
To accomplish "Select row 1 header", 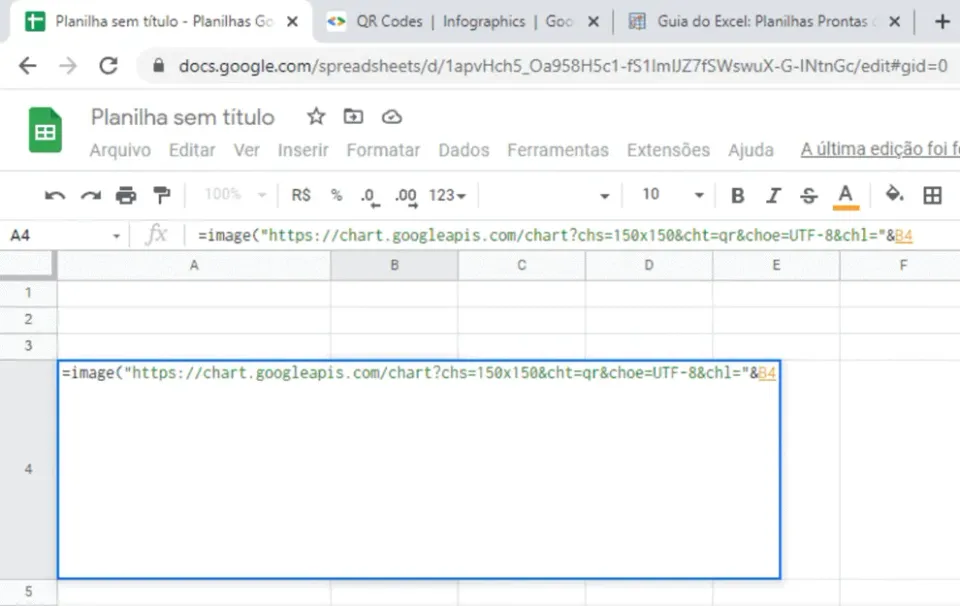I will (x=28, y=293).
